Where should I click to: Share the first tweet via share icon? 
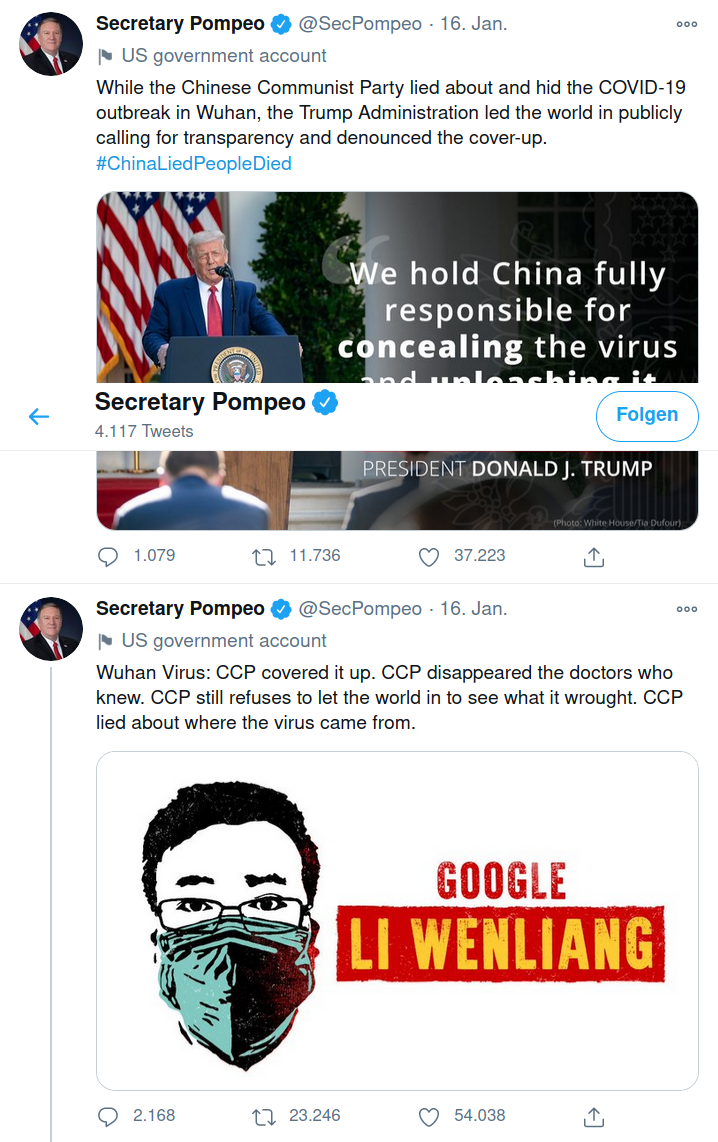(x=593, y=557)
